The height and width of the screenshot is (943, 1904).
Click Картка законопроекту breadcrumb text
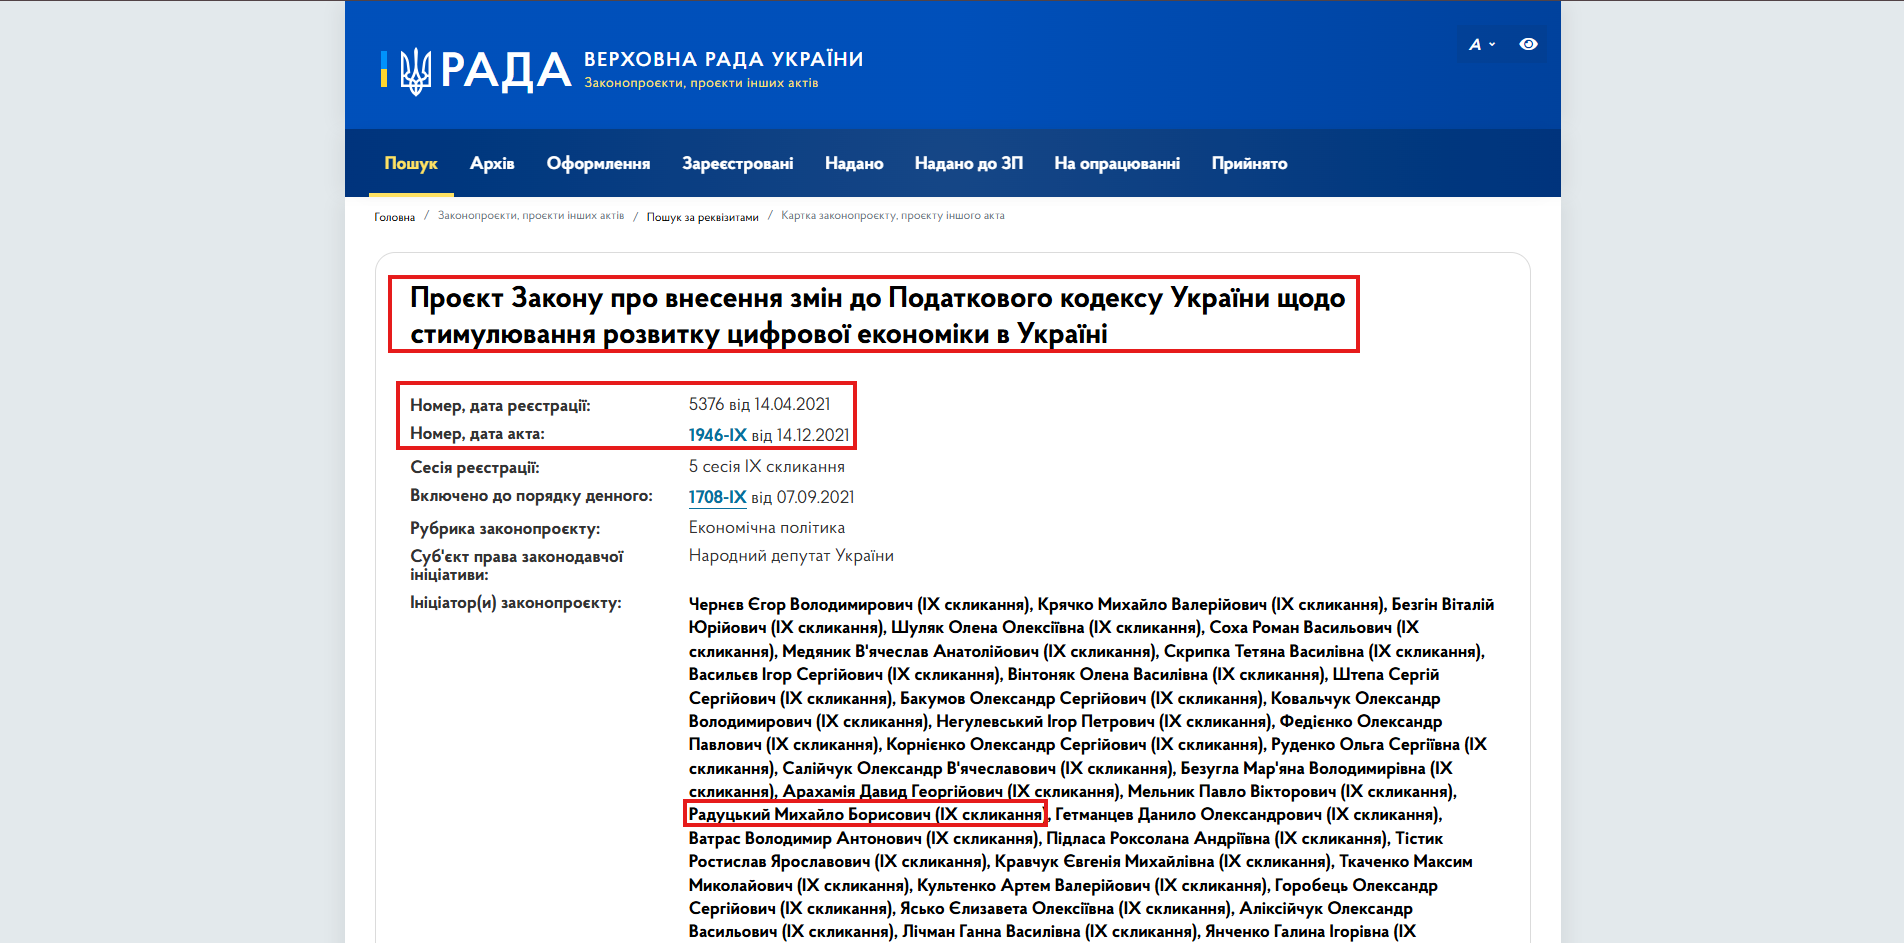[892, 216]
